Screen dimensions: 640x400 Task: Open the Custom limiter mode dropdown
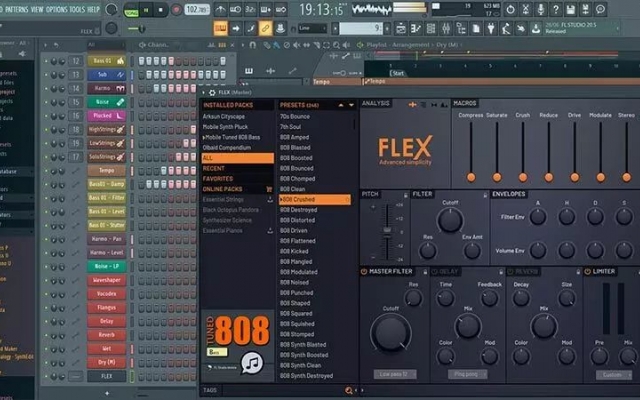[x=613, y=375]
